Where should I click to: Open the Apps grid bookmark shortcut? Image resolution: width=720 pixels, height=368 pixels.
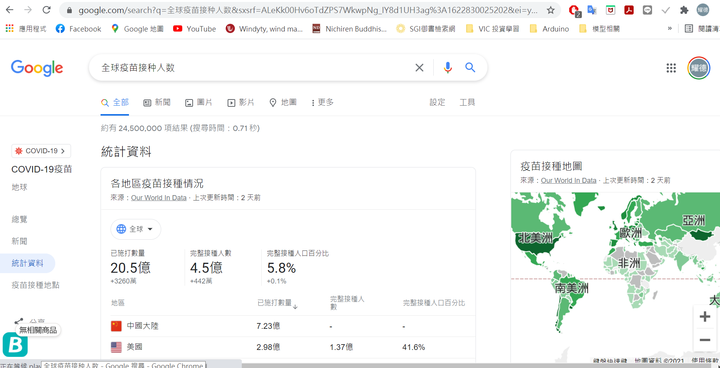click(26, 28)
